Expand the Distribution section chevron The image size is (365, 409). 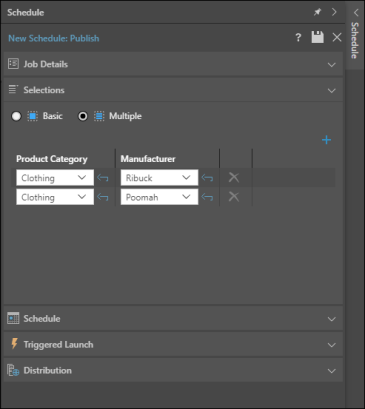[331, 371]
